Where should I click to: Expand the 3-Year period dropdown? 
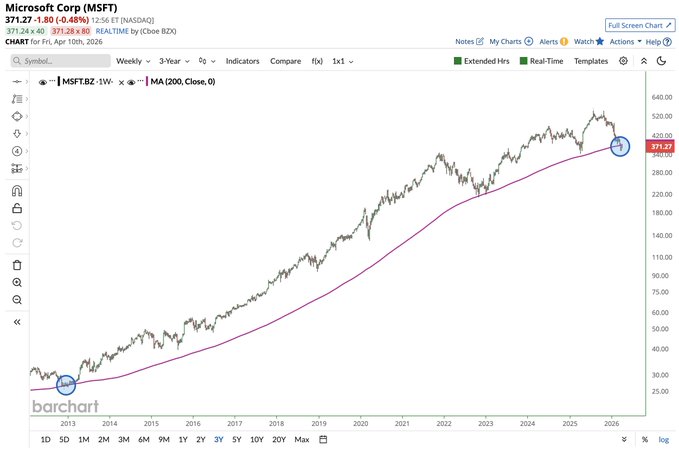[x=174, y=61]
